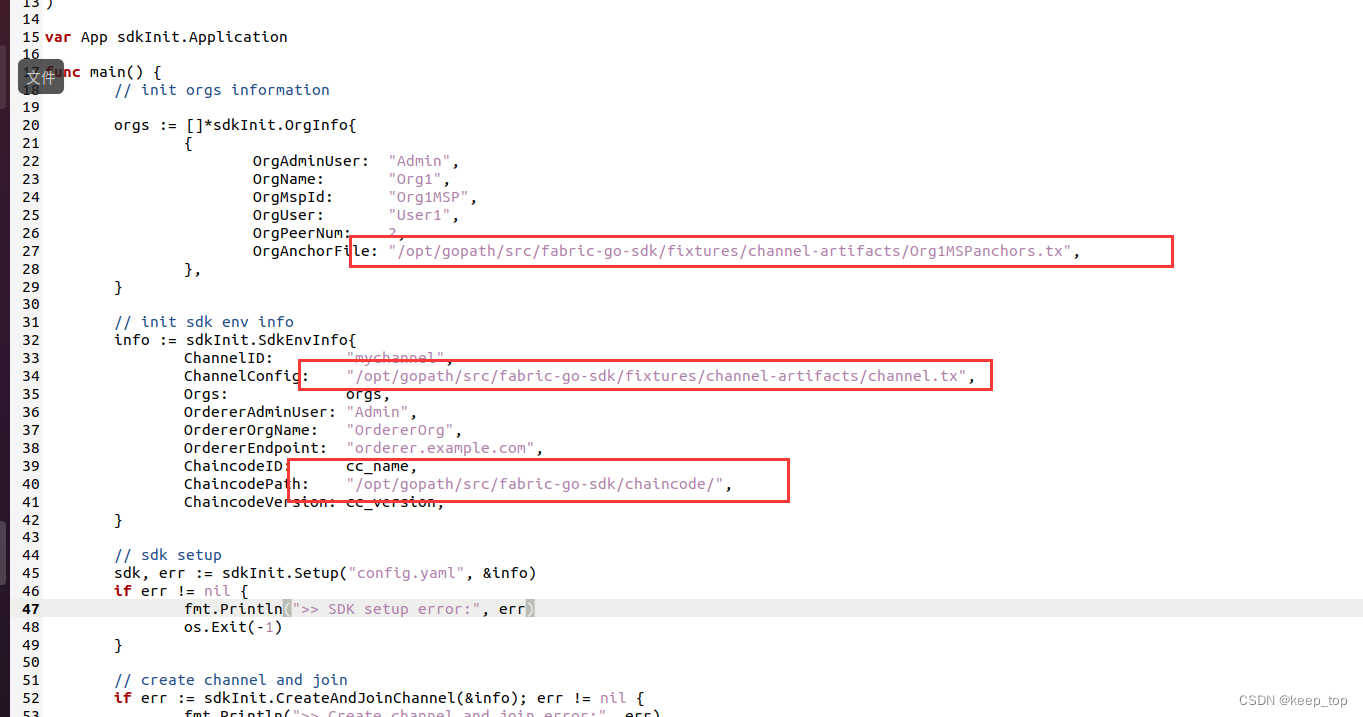The image size is (1363, 717).
Task: Click the os.Exit(-1) statement
Action: [233, 627]
